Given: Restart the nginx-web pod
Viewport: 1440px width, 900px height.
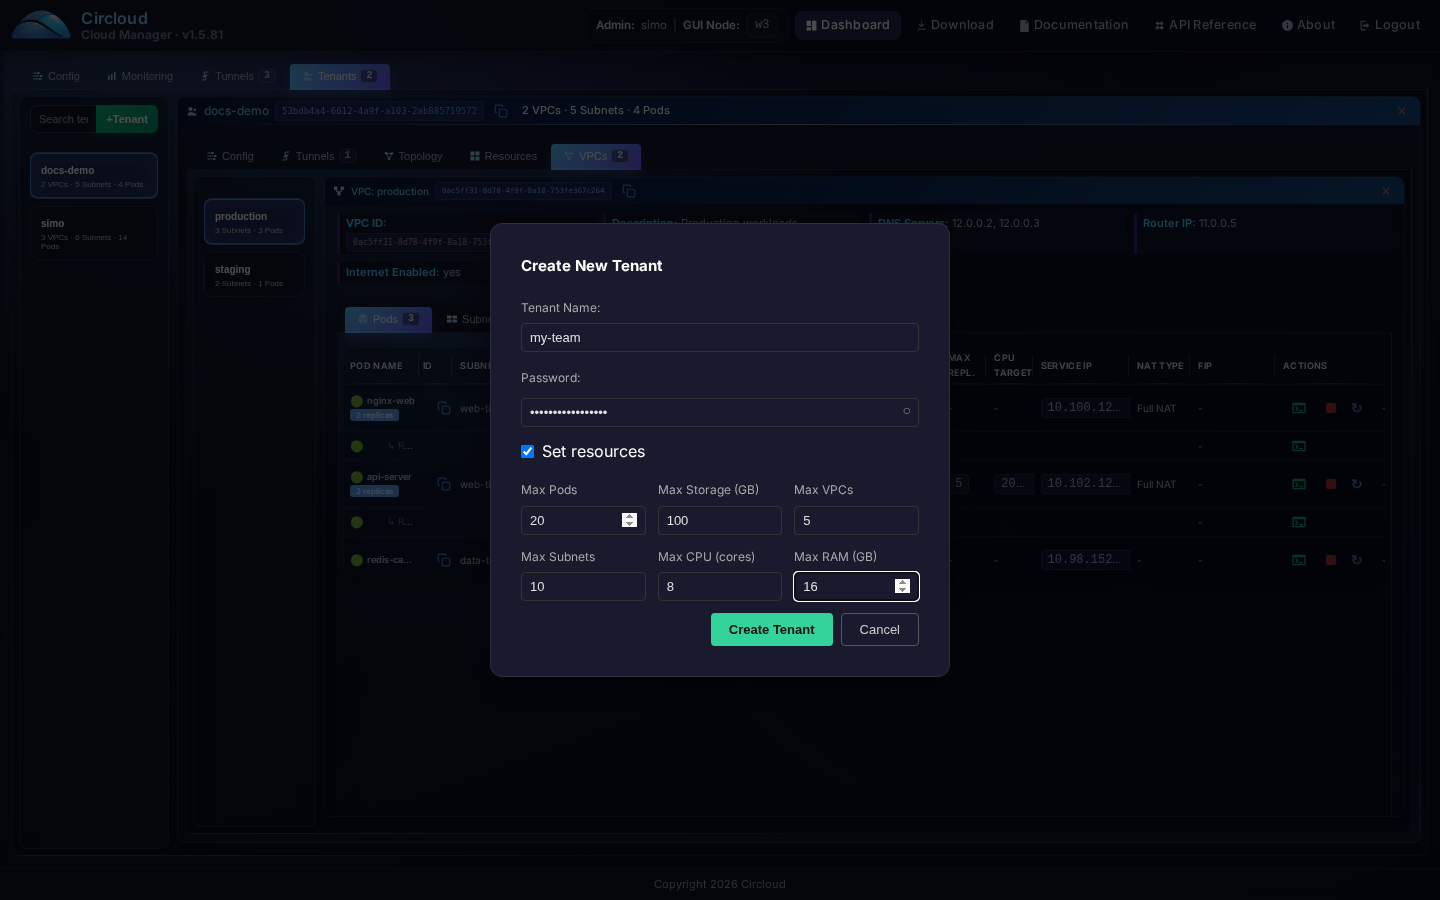Looking at the screenshot, I should (x=1357, y=408).
